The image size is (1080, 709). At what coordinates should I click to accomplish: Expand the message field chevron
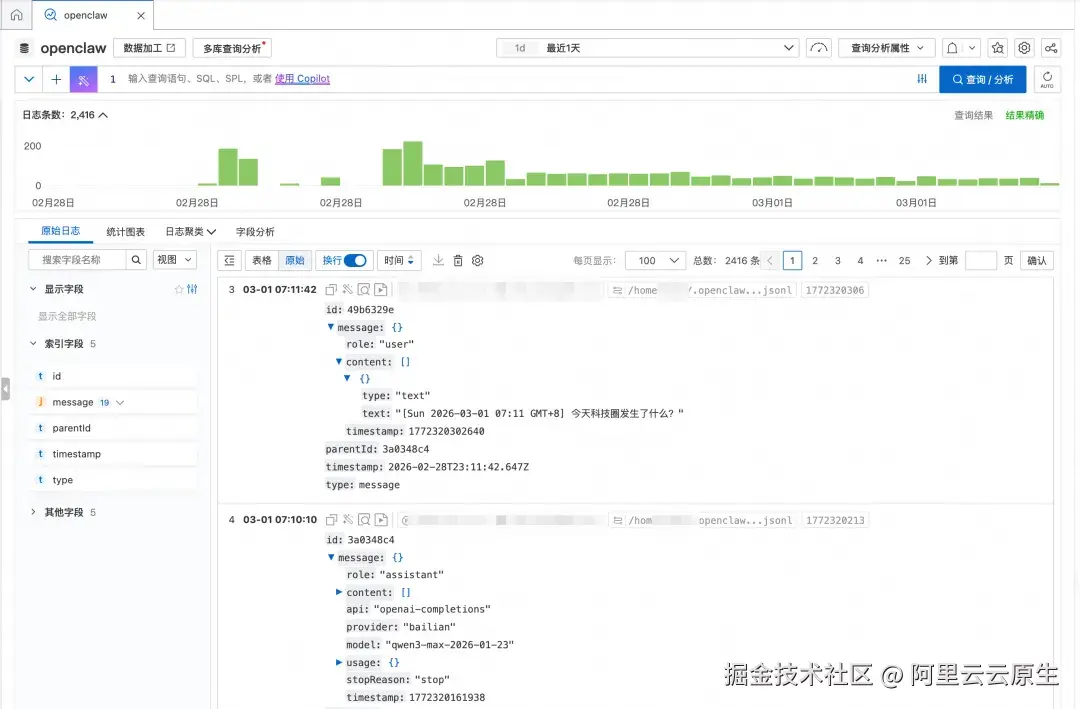pyautogui.click(x=120, y=402)
